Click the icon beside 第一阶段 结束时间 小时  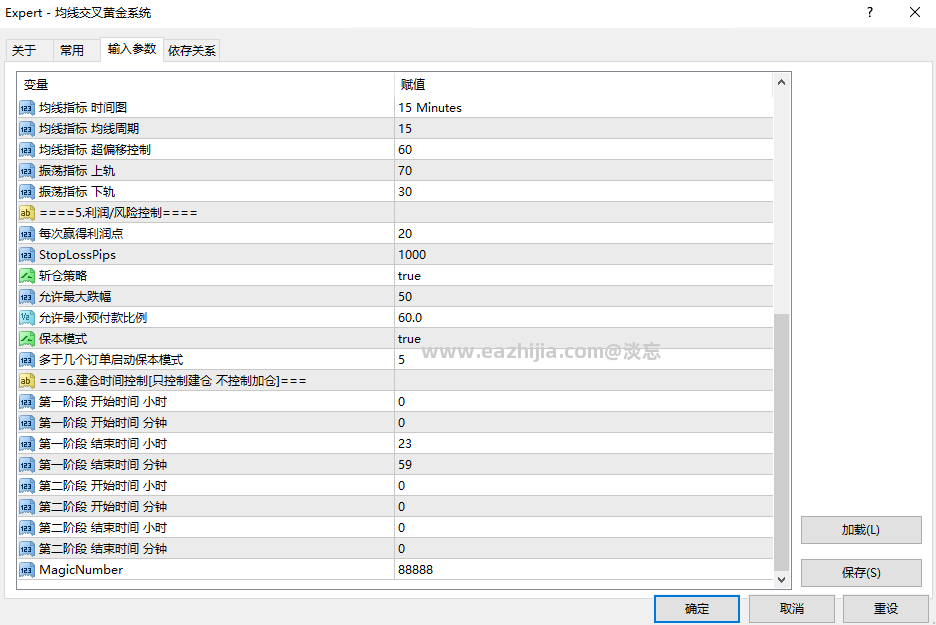[x=26, y=444]
